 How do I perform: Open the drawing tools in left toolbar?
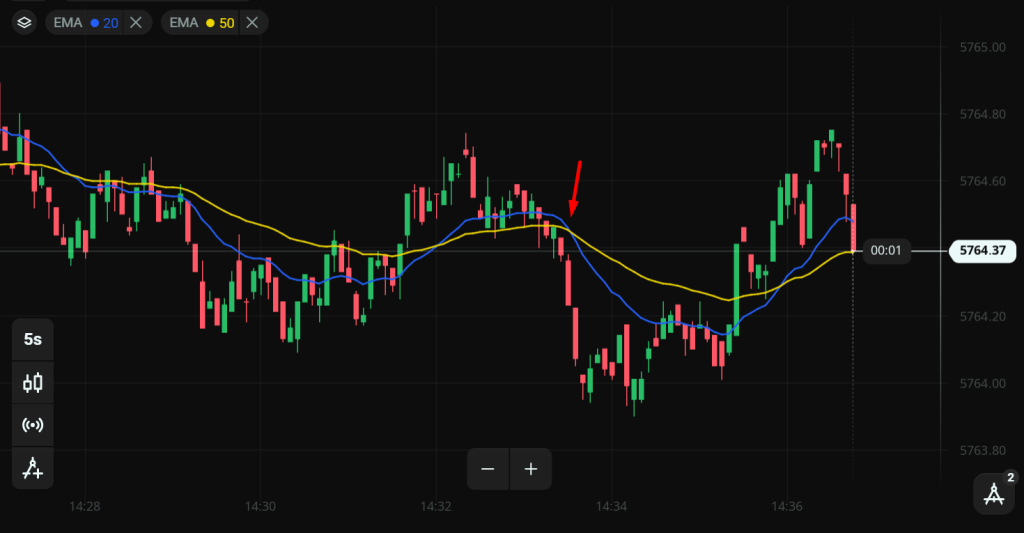point(33,468)
